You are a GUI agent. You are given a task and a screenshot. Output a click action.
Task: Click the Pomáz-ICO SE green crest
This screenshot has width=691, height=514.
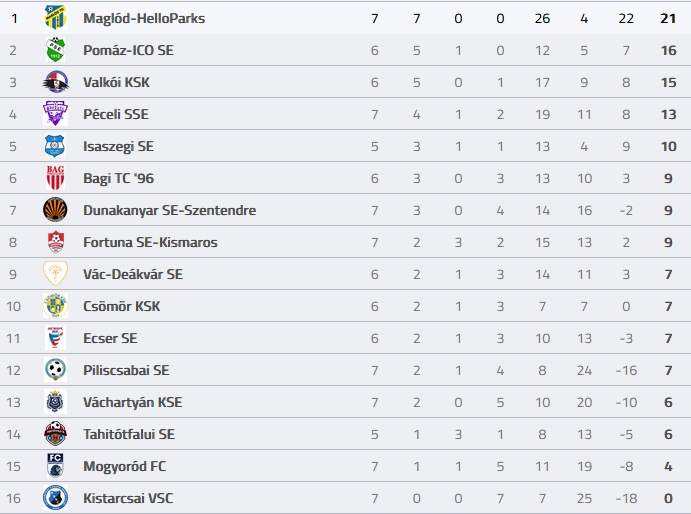(56, 50)
